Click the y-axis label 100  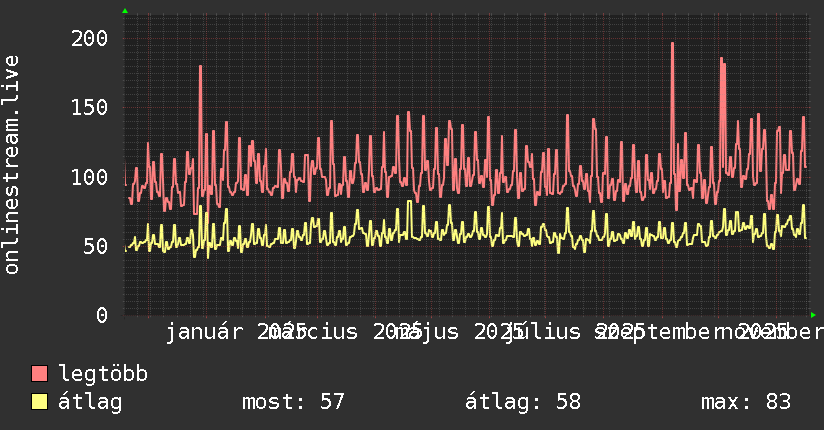pos(89,177)
